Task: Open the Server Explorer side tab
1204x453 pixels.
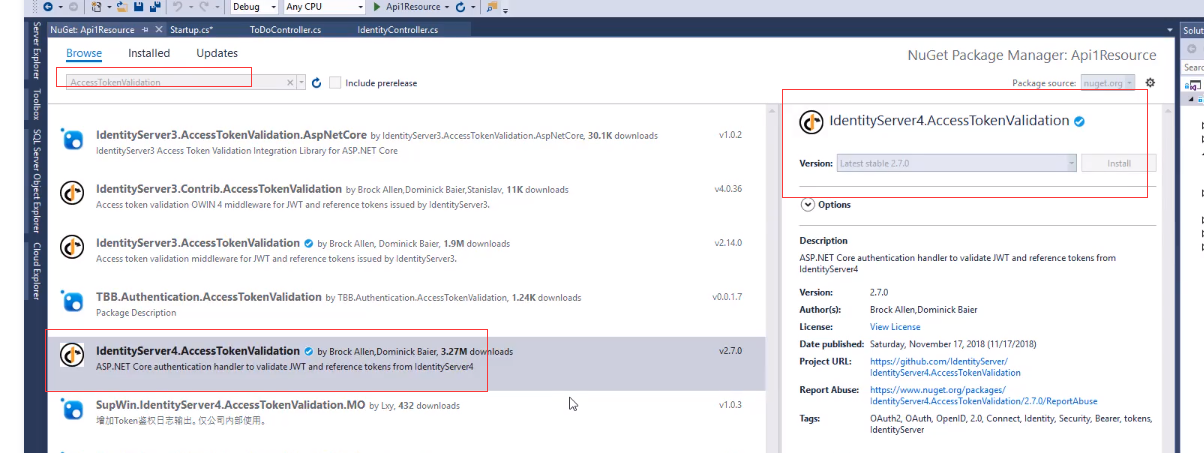Action: 36,52
